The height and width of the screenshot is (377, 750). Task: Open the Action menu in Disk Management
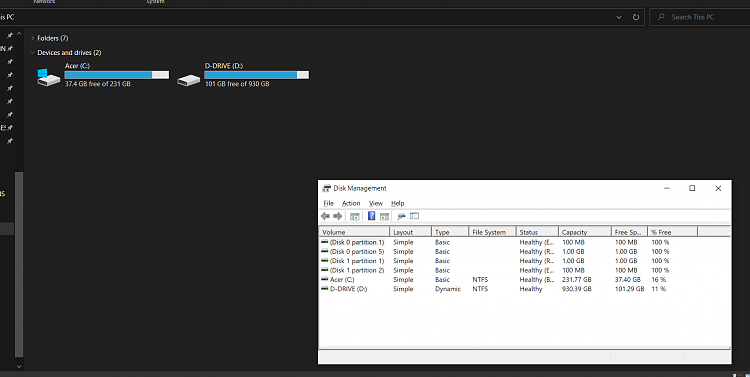point(351,203)
